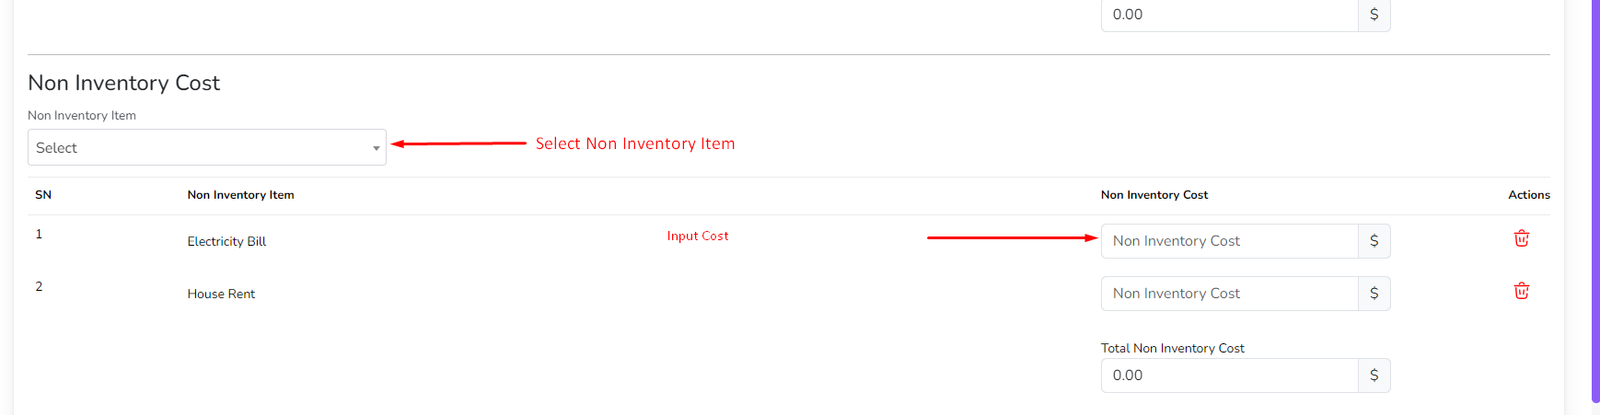Click the Non Inventory Cost column header
This screenshot has width=1600, height=415.
tap(1154, 195)
